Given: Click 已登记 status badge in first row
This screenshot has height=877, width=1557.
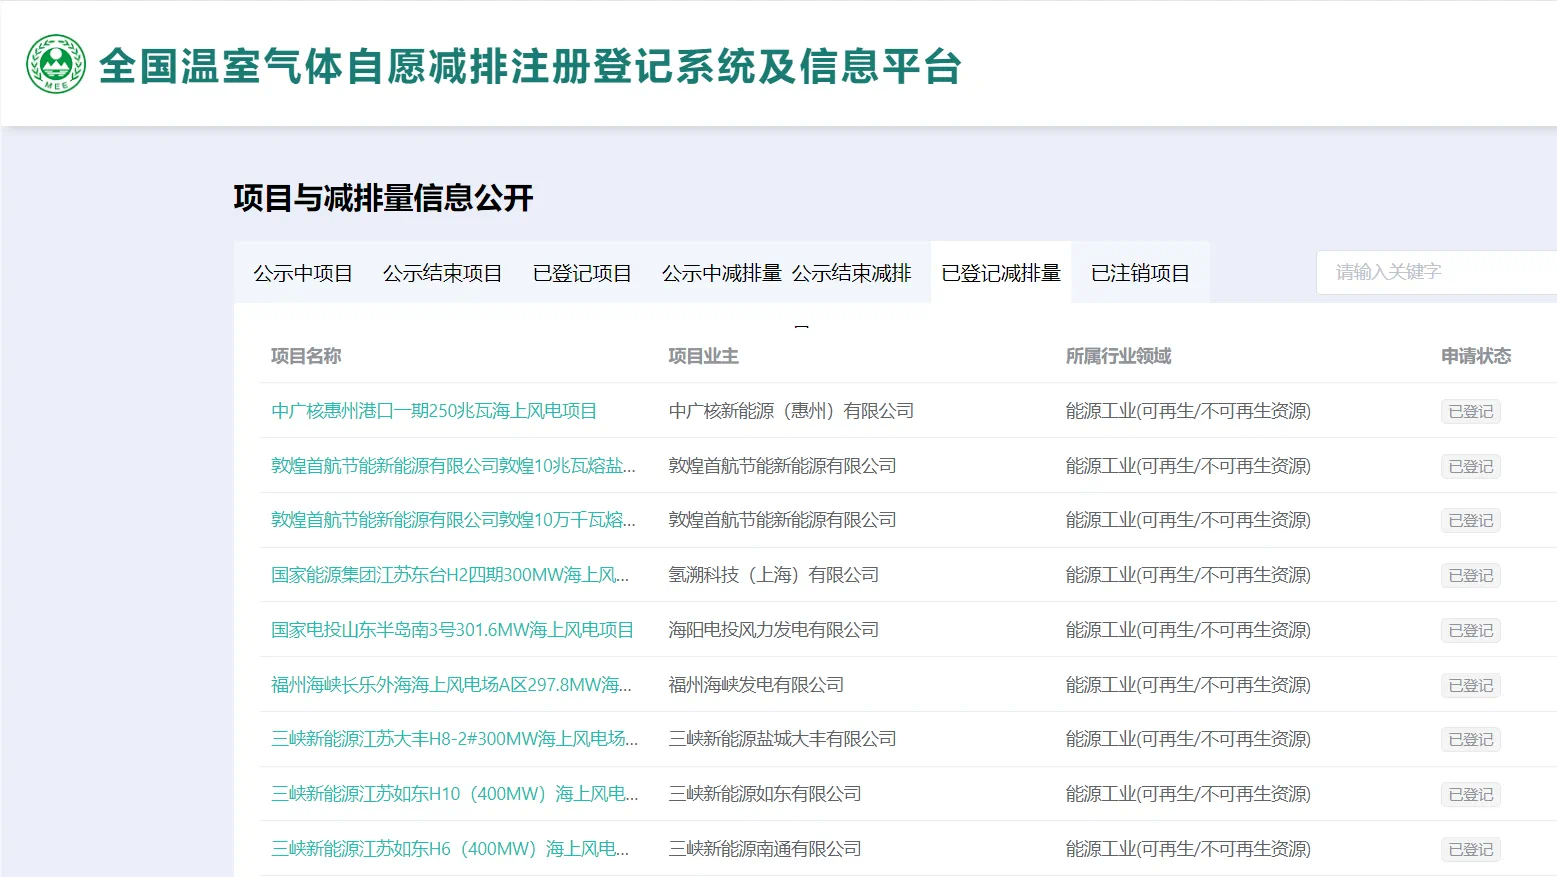Looking at the screenshot, I should (1470, 412).
